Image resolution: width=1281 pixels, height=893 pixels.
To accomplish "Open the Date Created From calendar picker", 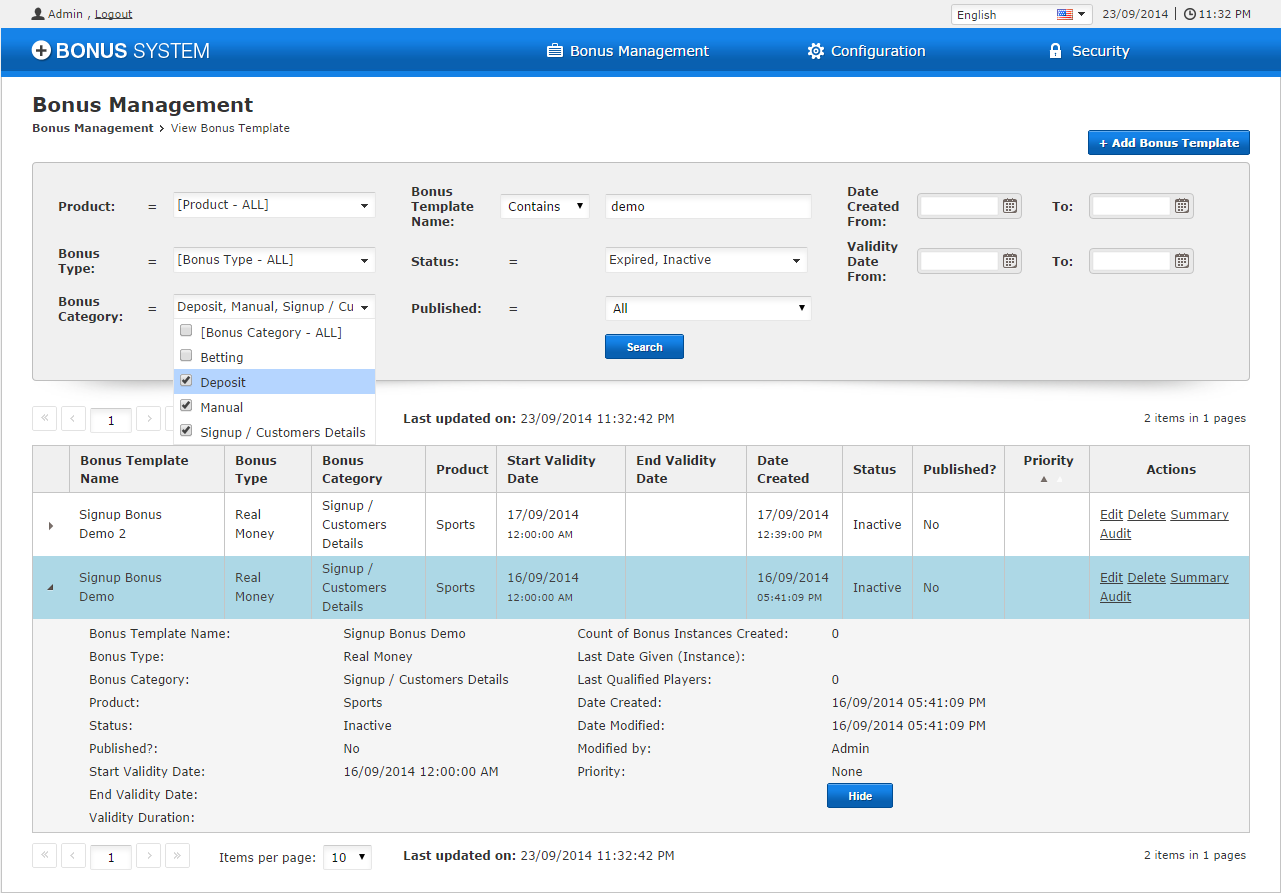I will (1010, 206).
